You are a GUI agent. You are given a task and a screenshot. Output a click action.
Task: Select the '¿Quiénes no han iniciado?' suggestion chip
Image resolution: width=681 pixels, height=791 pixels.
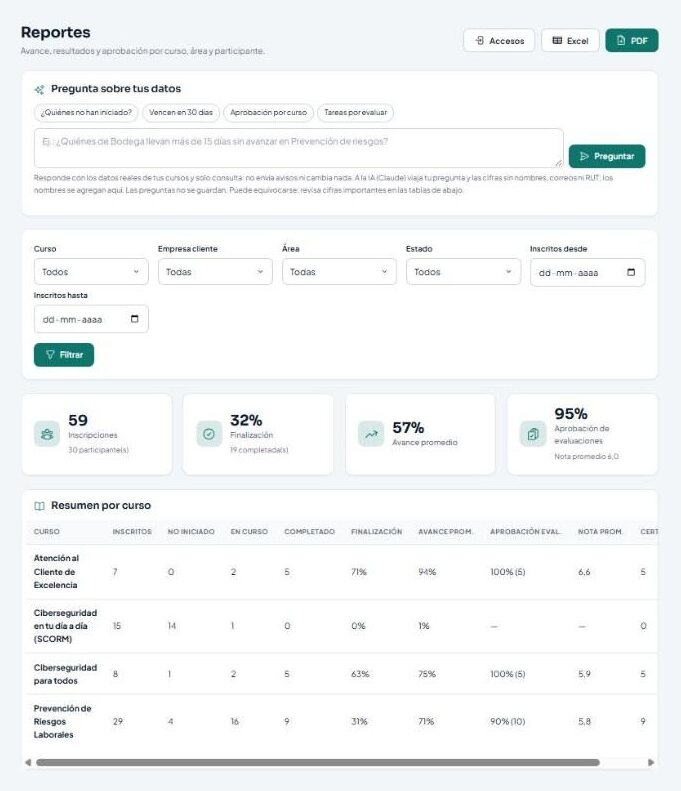point(86,112)
